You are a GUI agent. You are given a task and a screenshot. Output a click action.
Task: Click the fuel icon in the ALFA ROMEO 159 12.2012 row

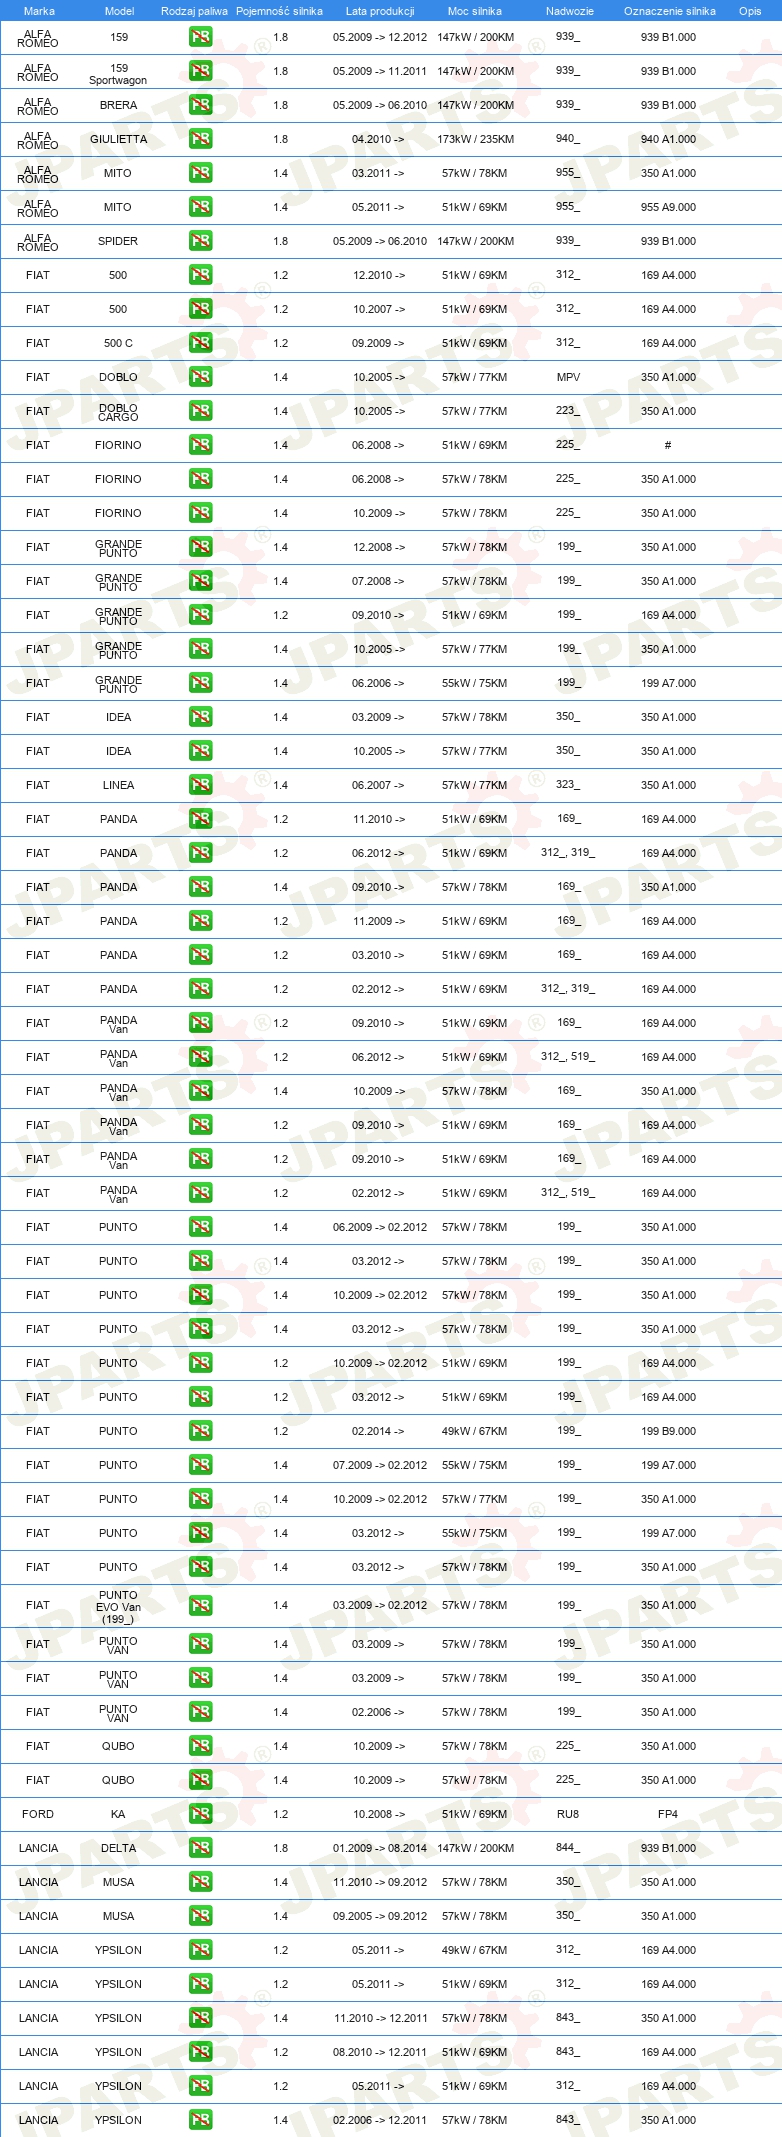(200, 37)
